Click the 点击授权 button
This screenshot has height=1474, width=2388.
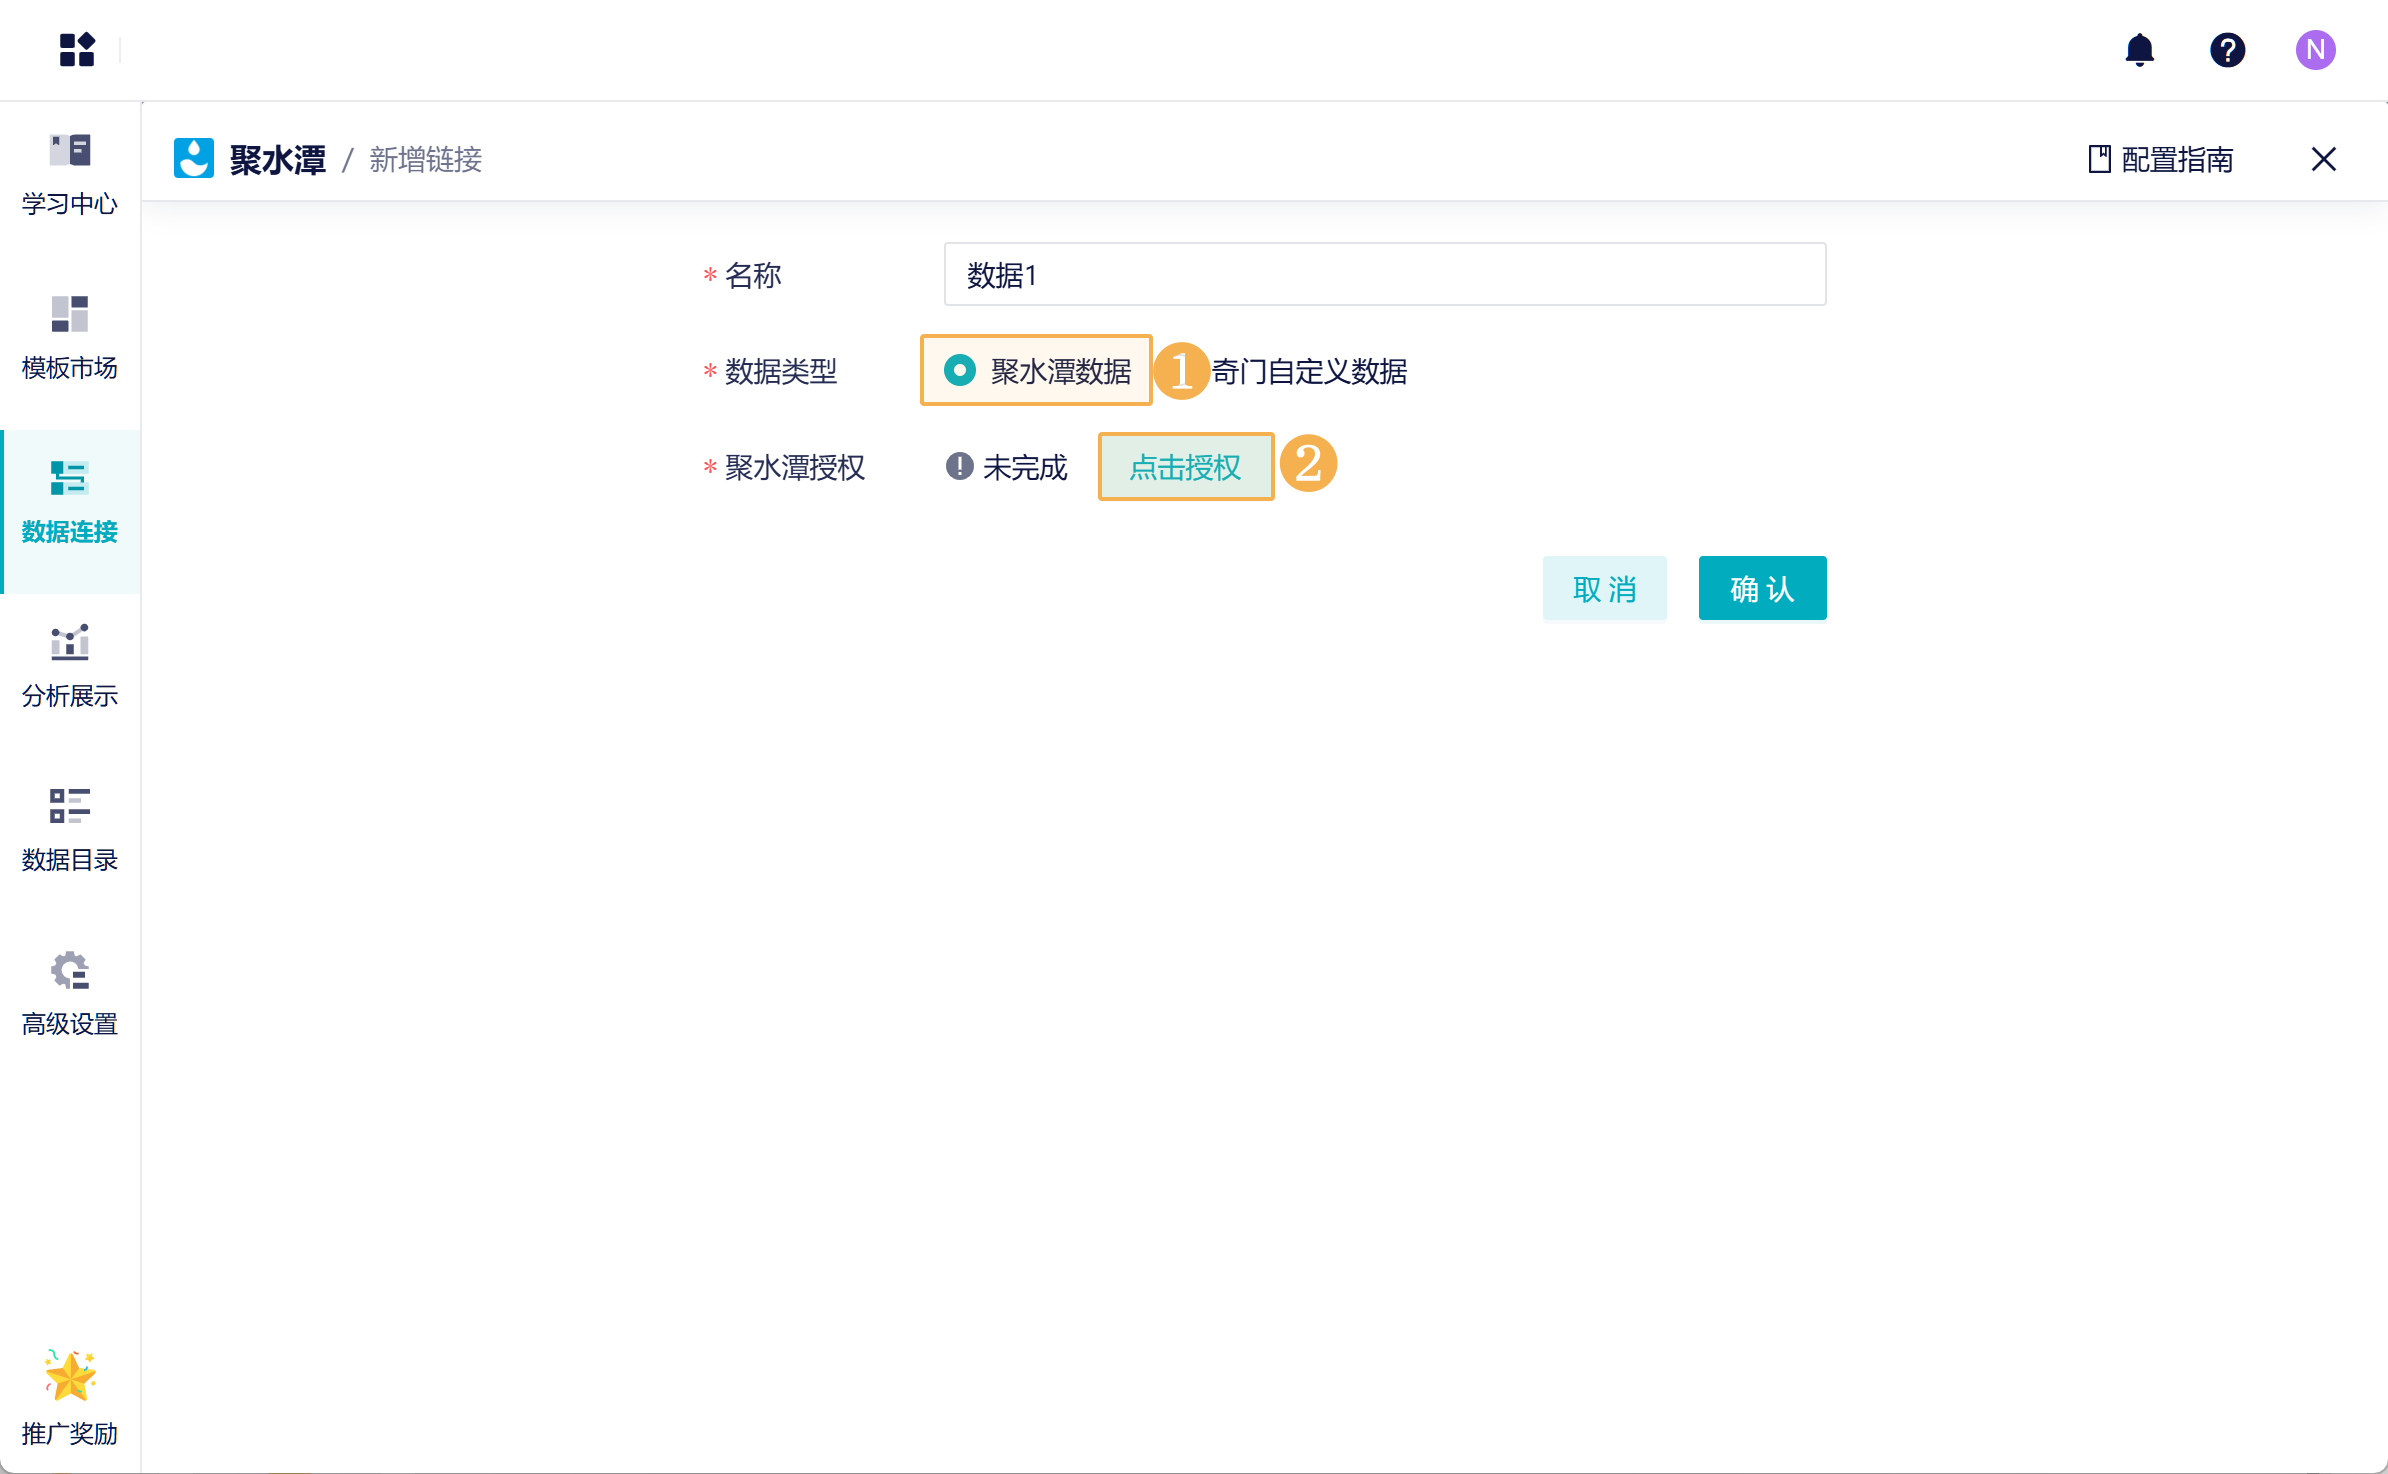[1185, 467]
